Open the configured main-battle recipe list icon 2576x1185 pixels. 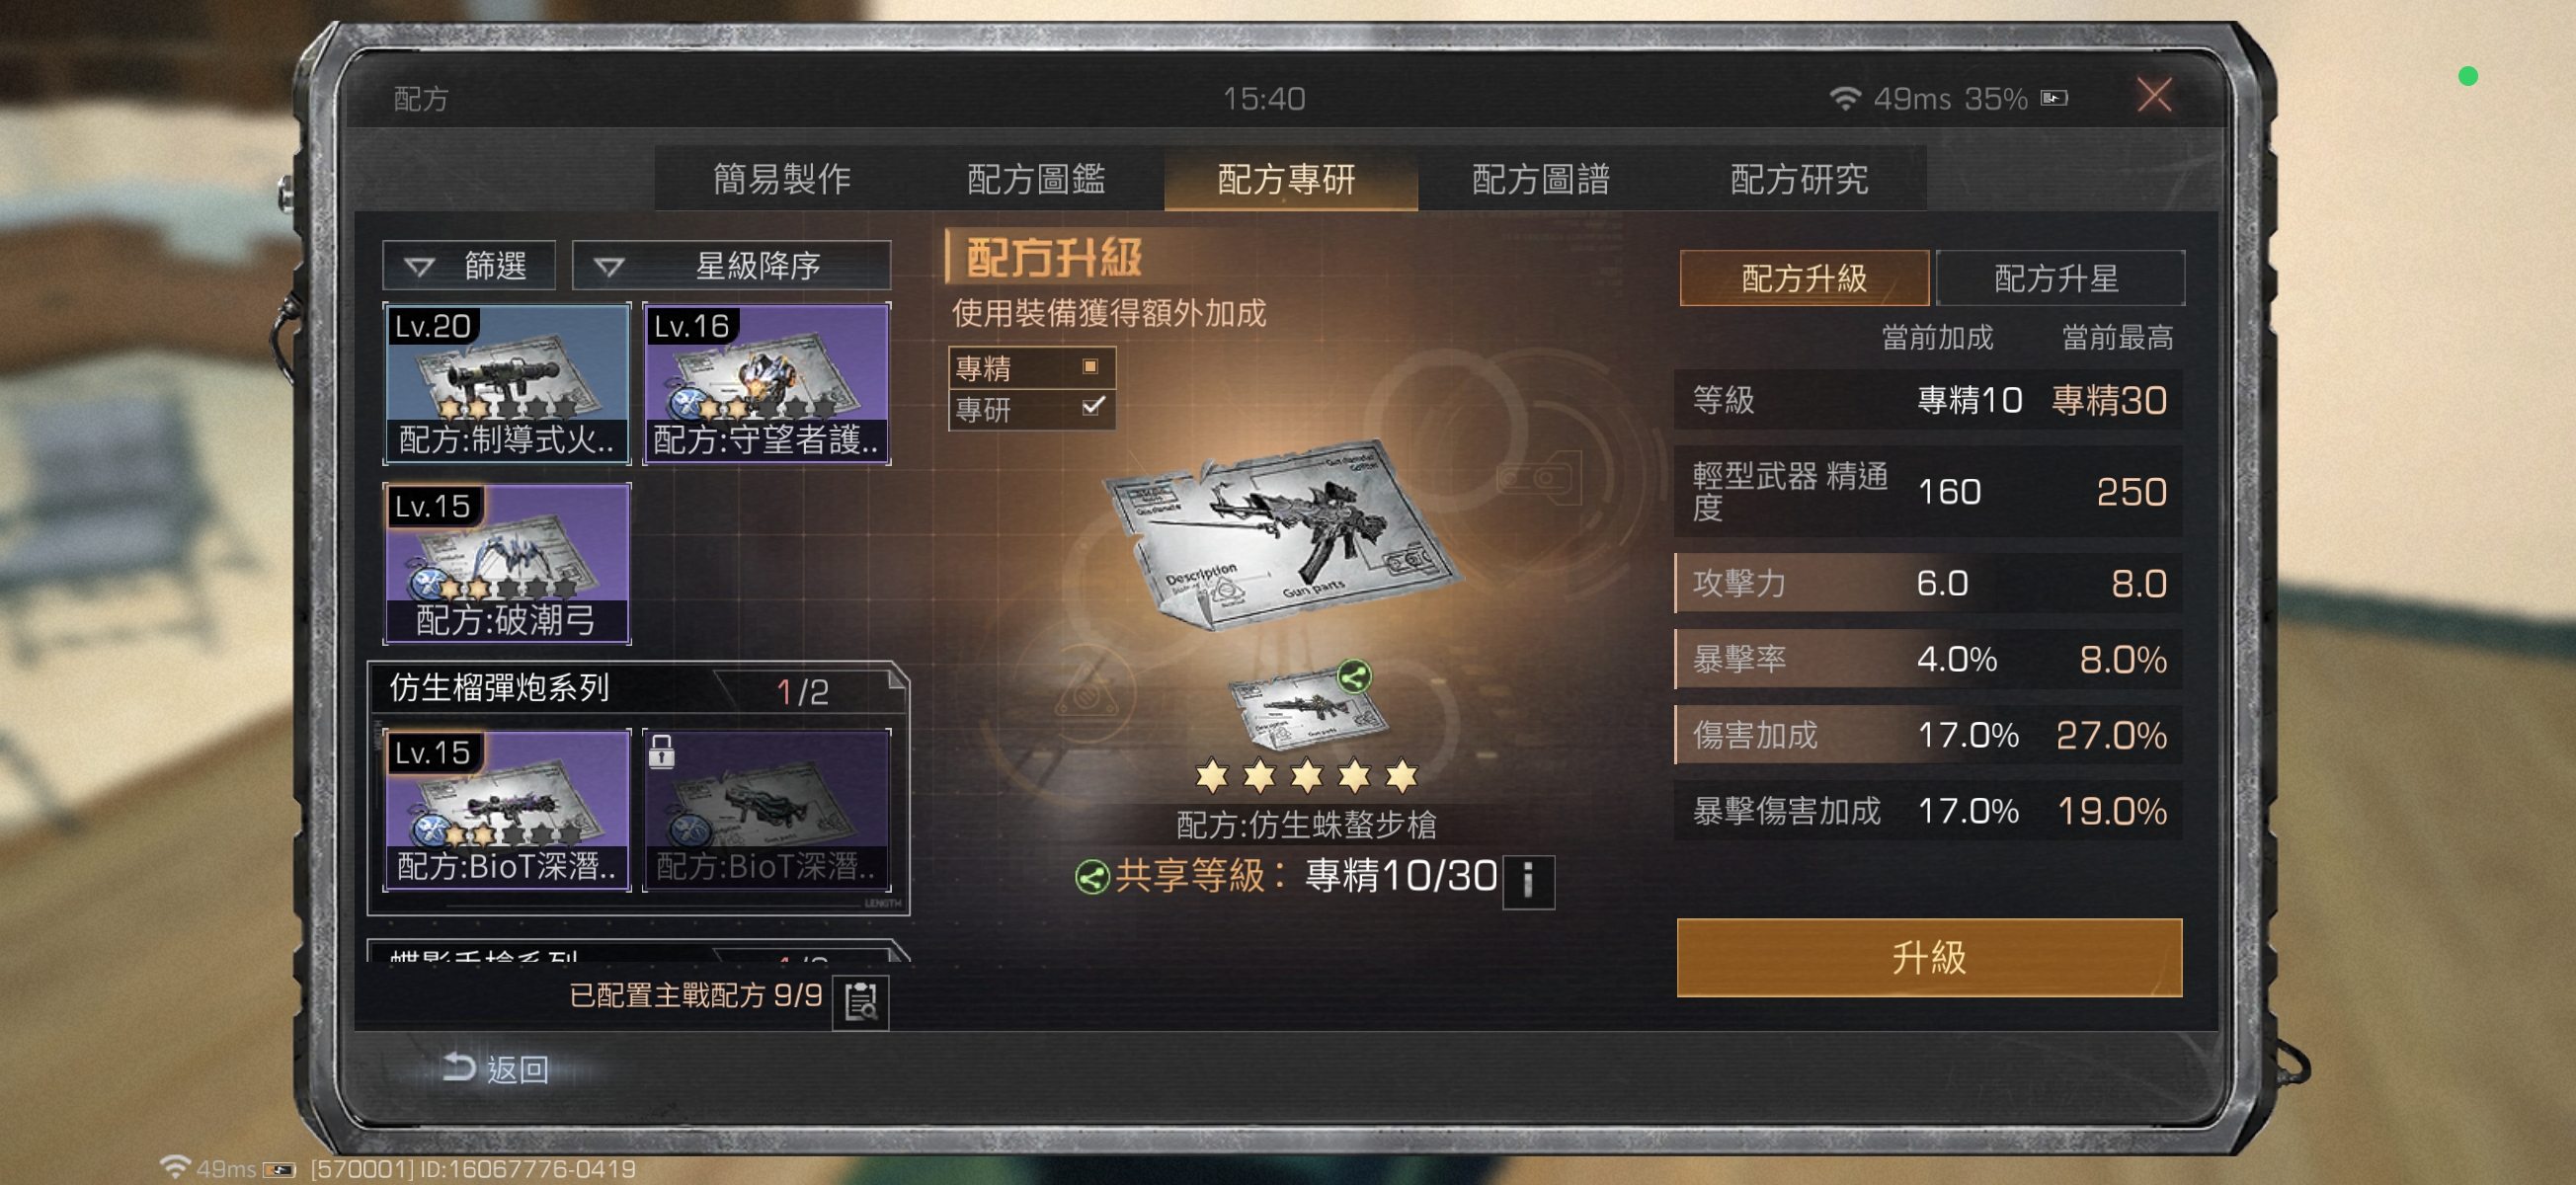860,1001
